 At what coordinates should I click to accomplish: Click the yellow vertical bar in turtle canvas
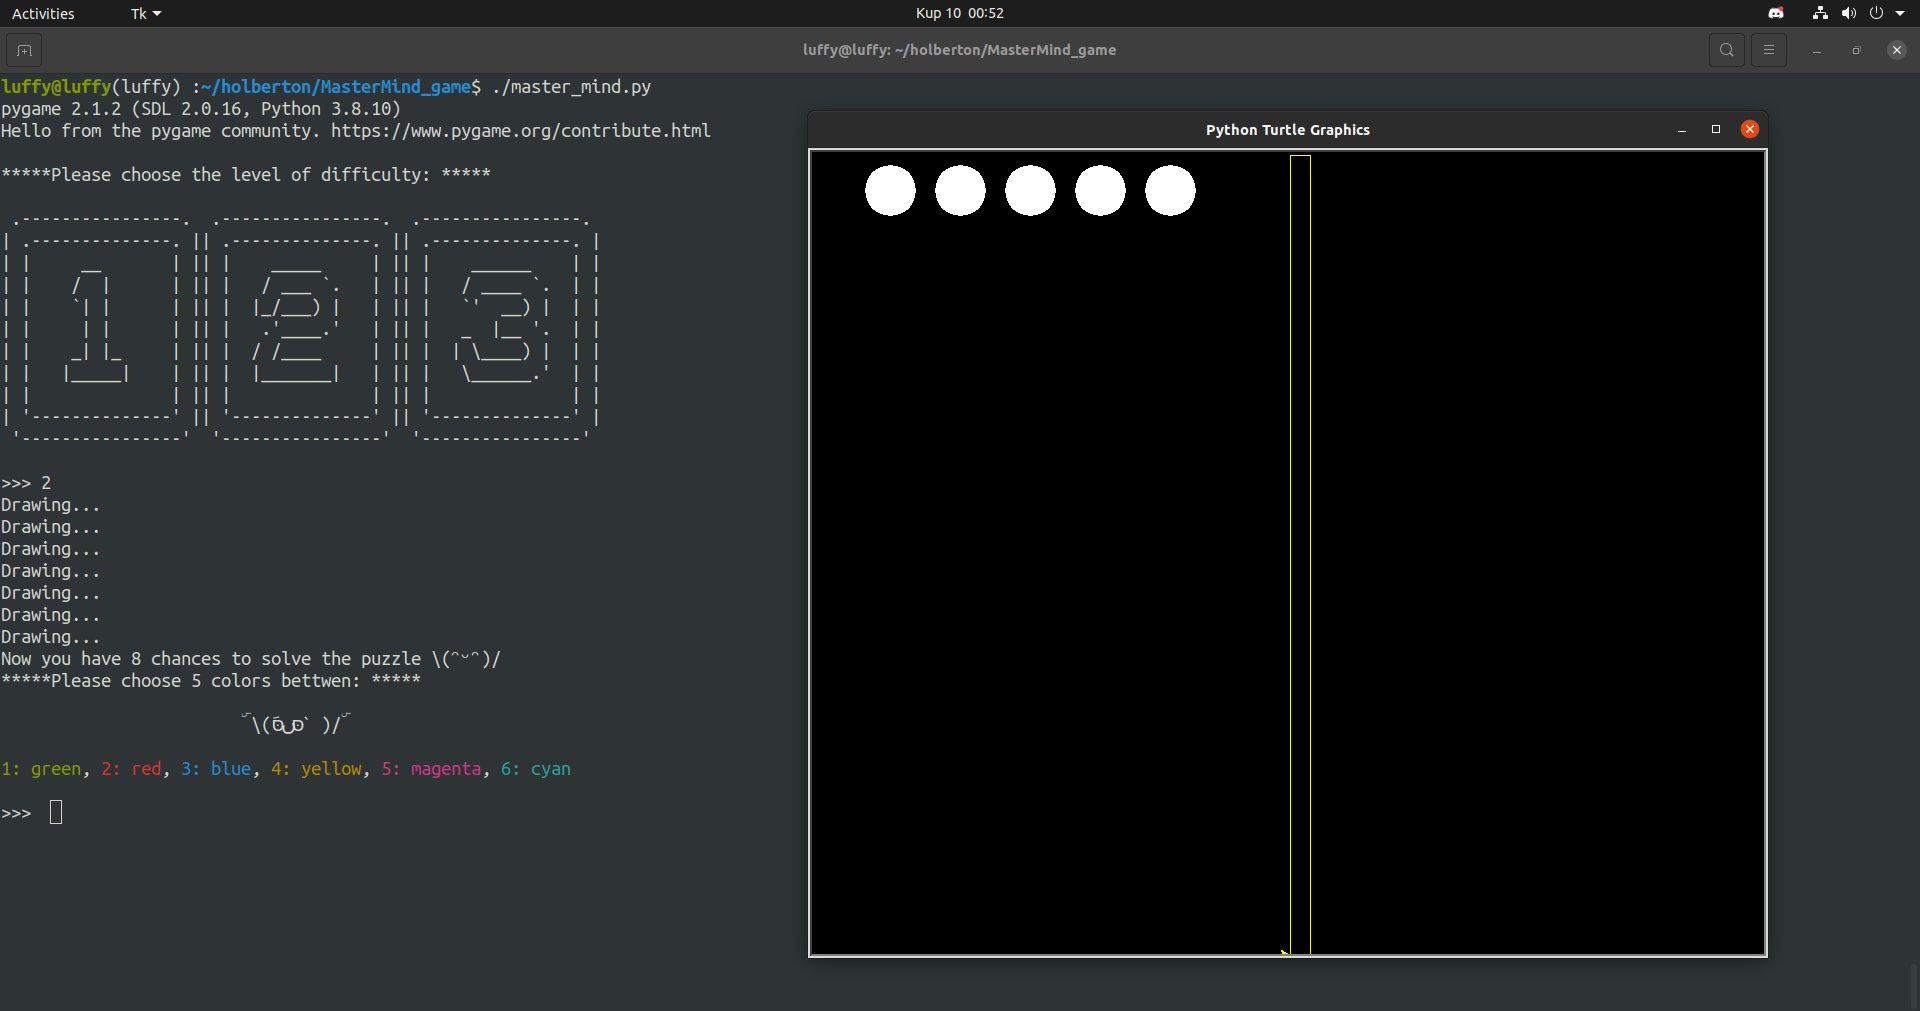coord(1300,555)
